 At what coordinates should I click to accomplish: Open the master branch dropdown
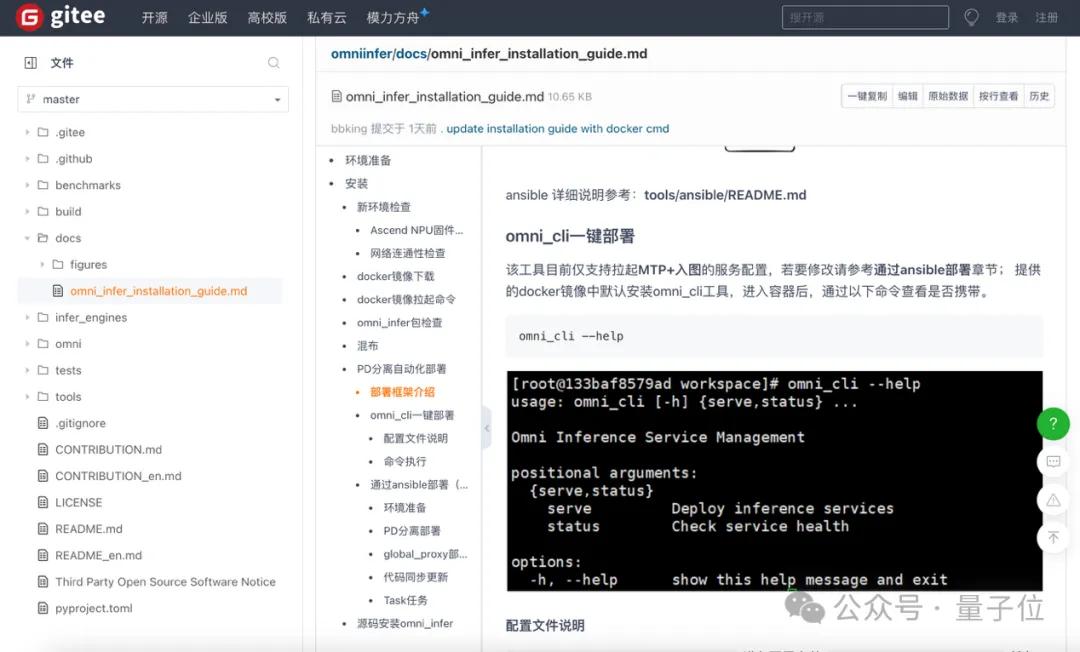153,100
